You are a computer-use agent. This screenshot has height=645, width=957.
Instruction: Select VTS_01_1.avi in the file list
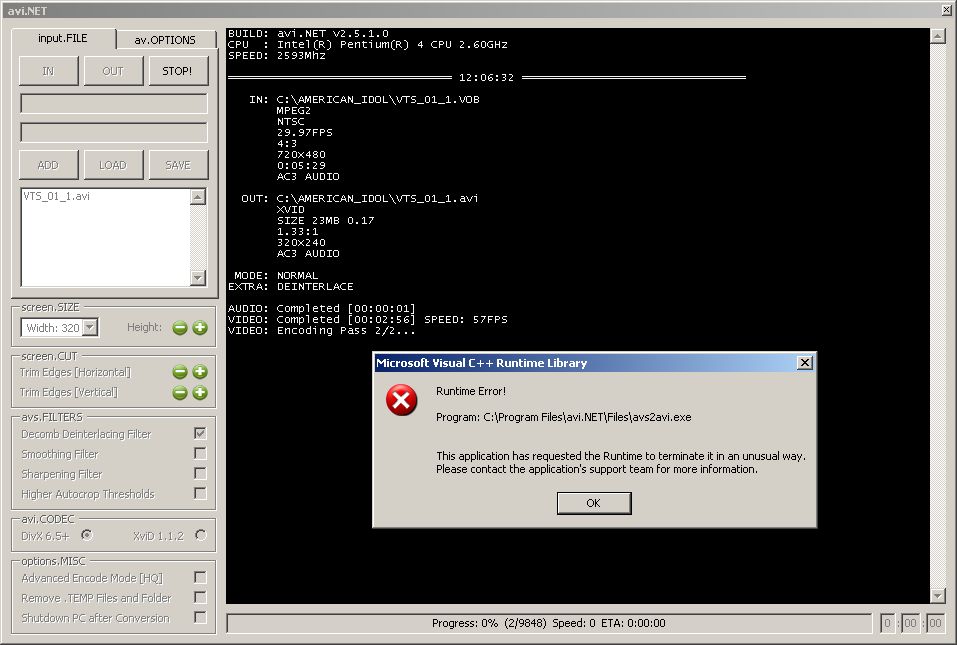pos(57,196)
